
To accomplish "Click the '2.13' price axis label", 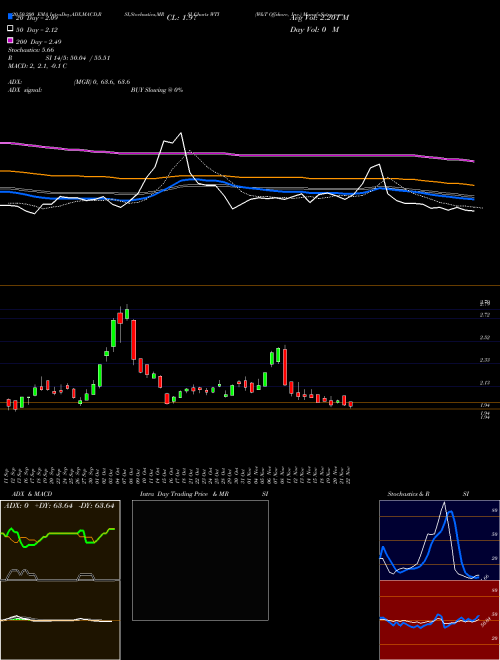I will pos(485,383).
